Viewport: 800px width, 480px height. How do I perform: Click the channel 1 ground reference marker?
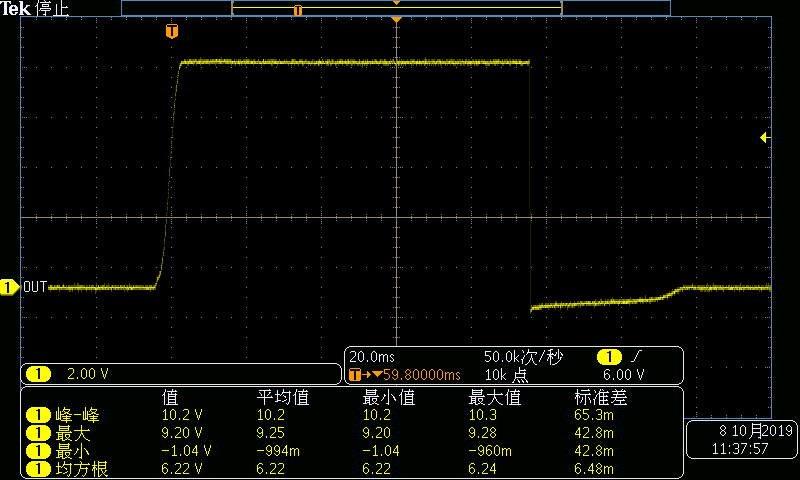tap(8, 287)
